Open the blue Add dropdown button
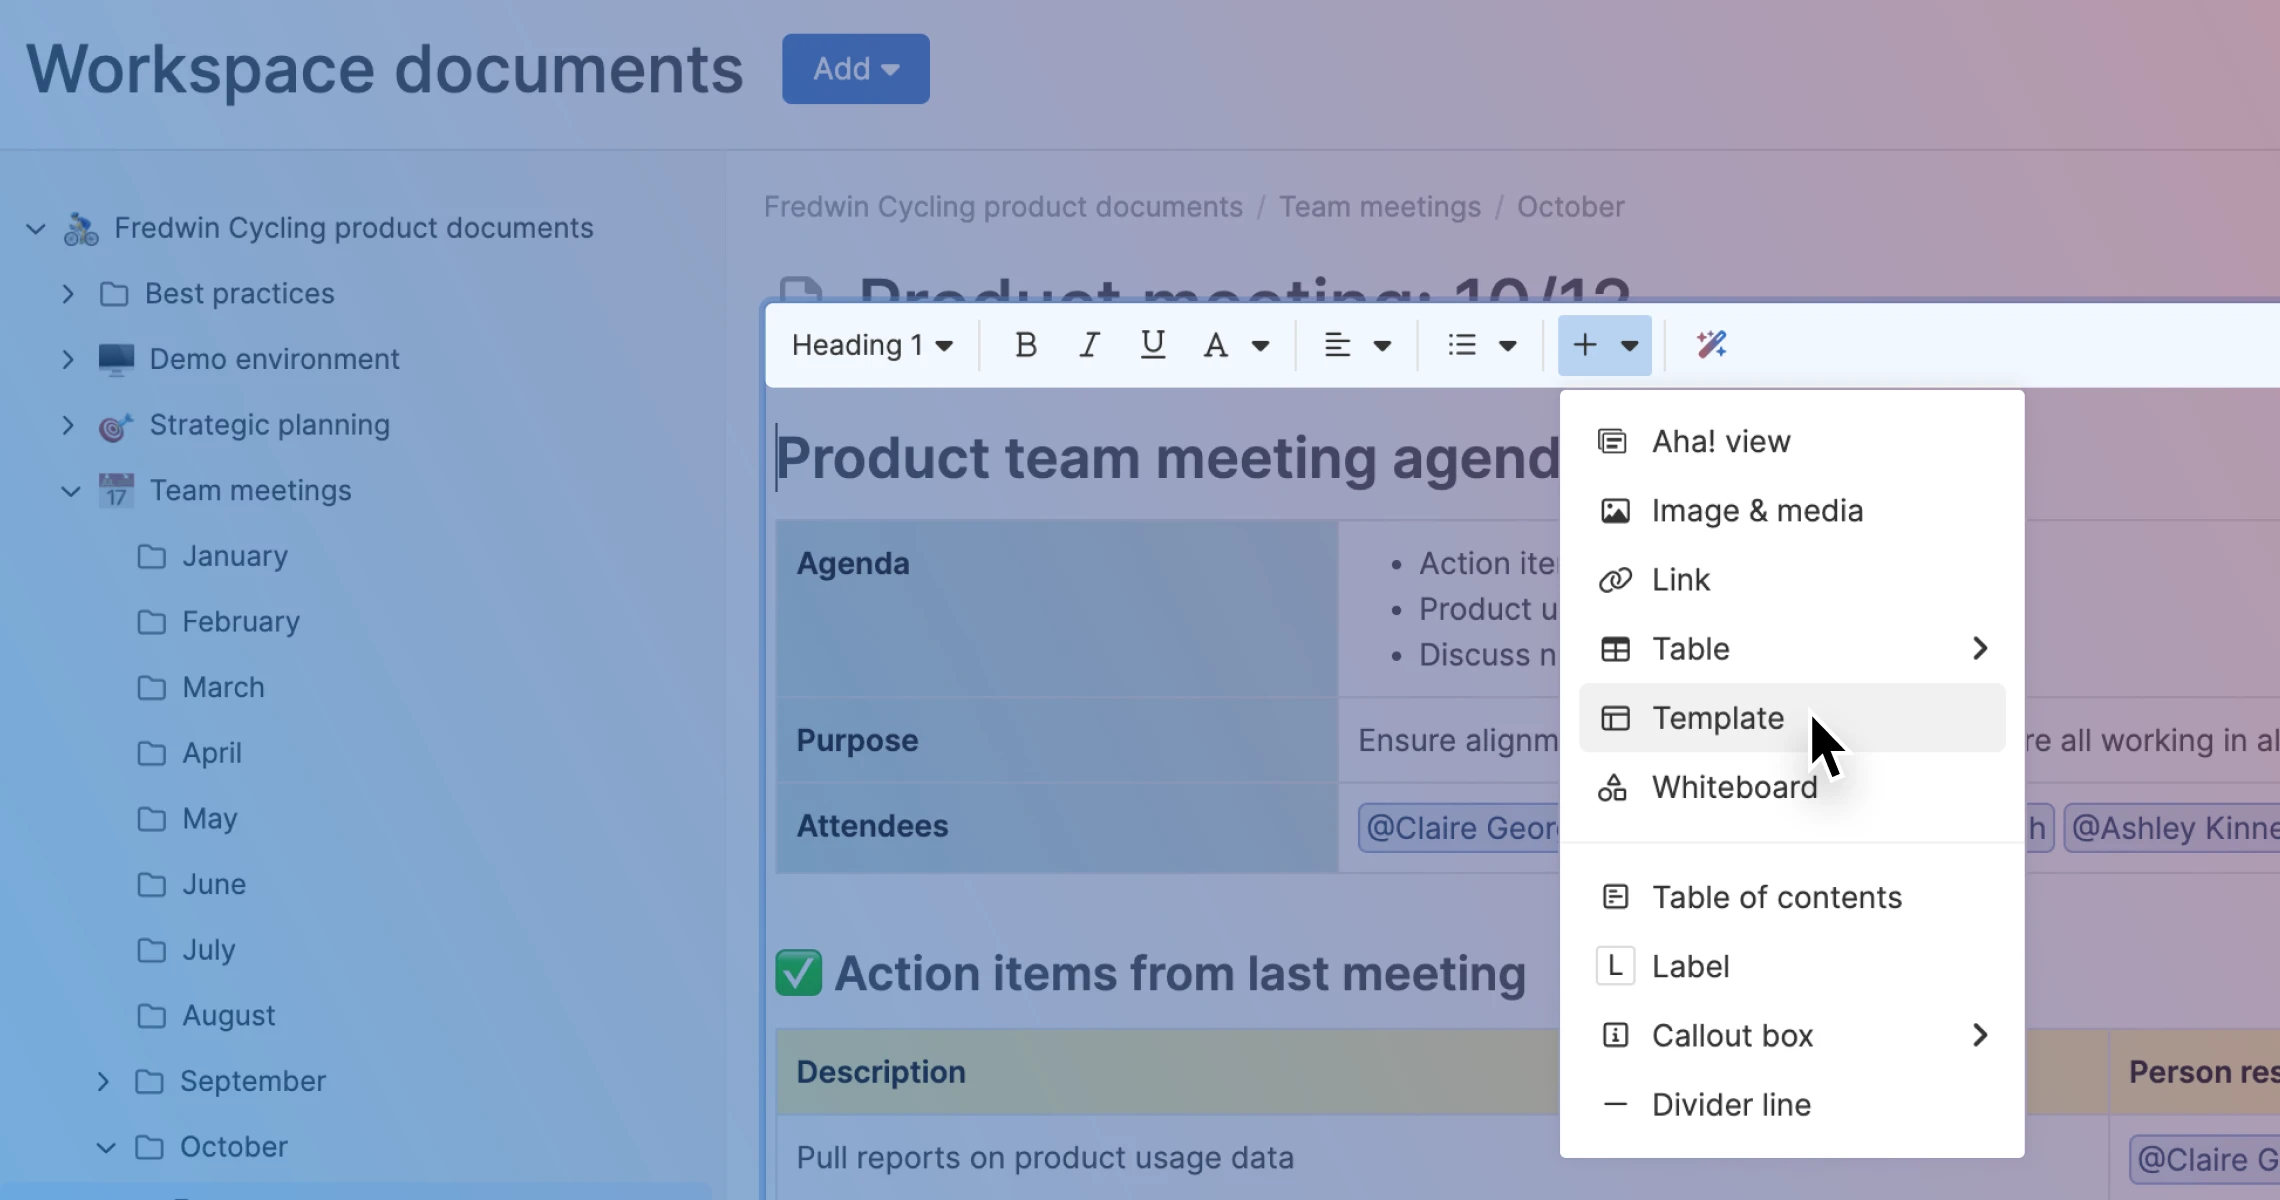The width and height of the screenshot is (2280, 1200). (855, 69)
